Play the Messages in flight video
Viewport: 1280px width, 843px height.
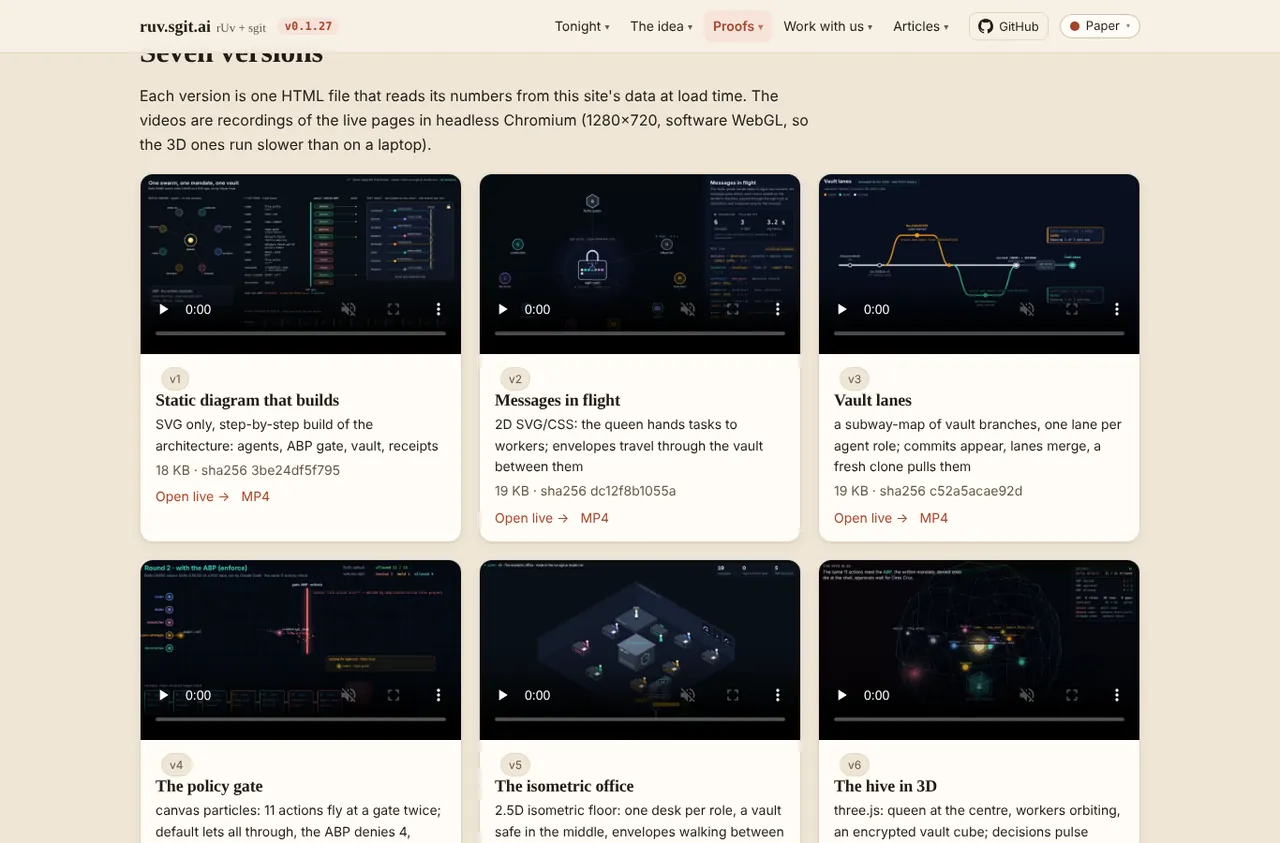(503, 309)
